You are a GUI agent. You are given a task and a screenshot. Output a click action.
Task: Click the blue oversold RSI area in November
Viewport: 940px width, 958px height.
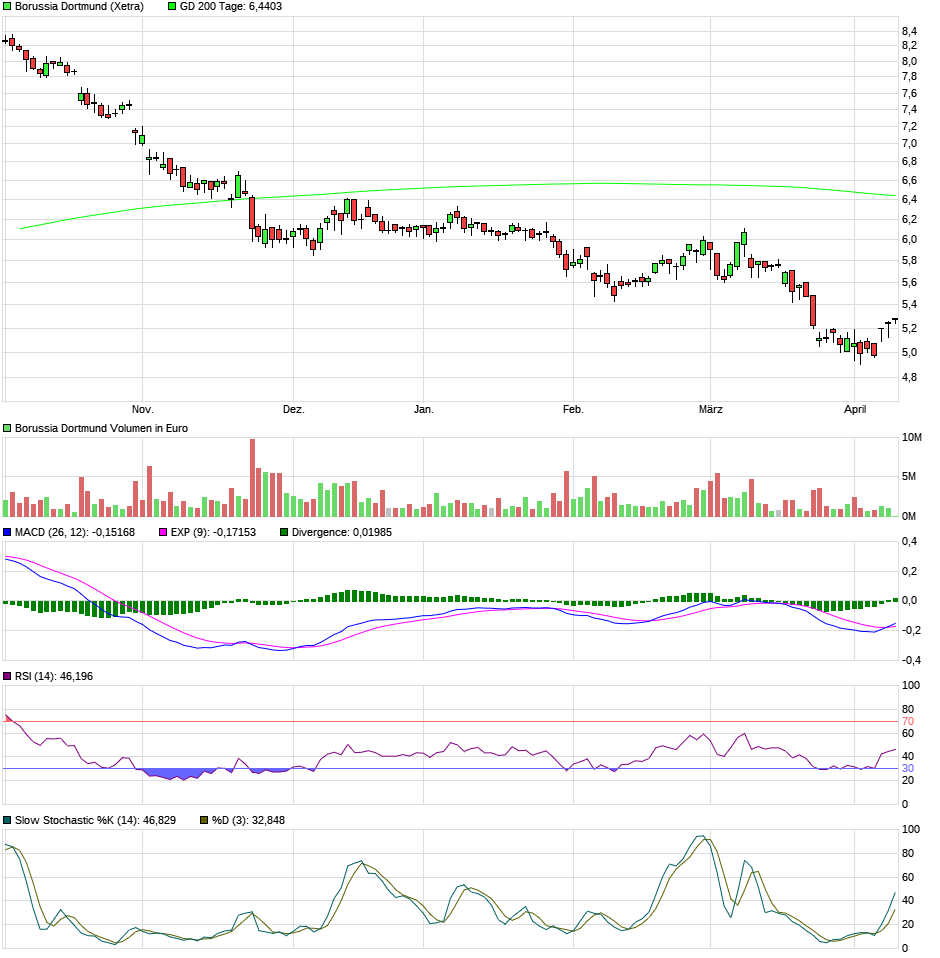coord(177,773)
